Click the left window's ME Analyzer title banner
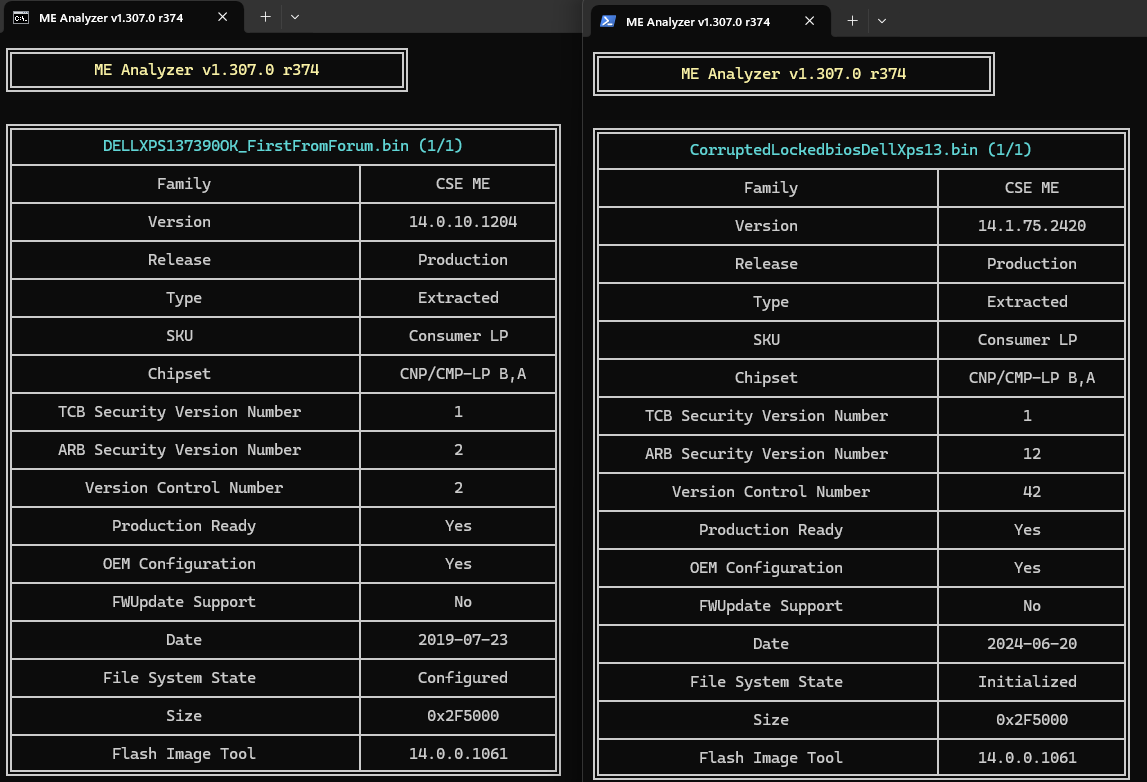This screenshot has width=1147, height=782. pos(206,70)
